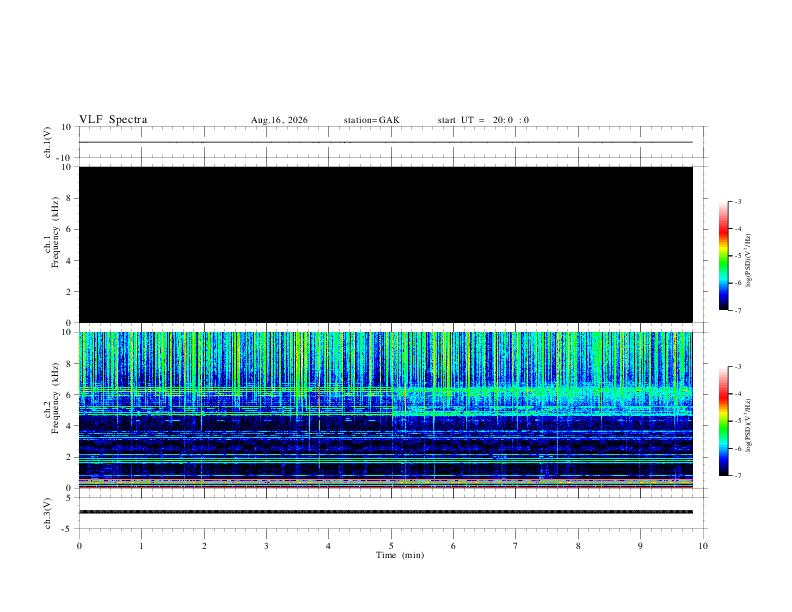Image resolution: width=792 pixels, height=612 pixels.
Task: Click the Aug.16, 2026 date label
Action: pyautogui.click(x=279, y=120)
